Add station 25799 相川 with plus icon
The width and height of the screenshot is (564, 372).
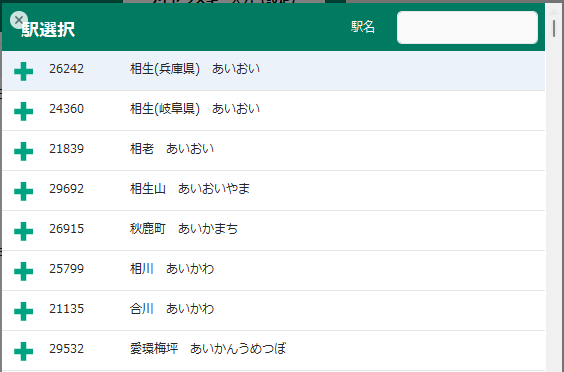24,271
